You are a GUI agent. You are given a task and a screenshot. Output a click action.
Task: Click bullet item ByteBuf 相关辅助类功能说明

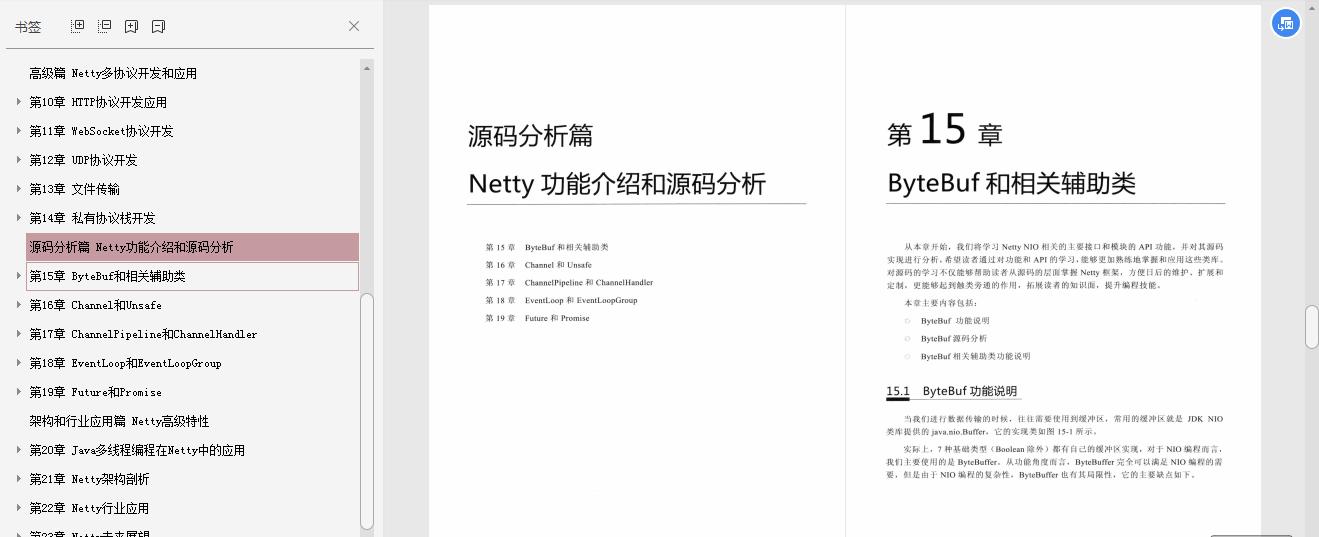[x=975, y=356]
